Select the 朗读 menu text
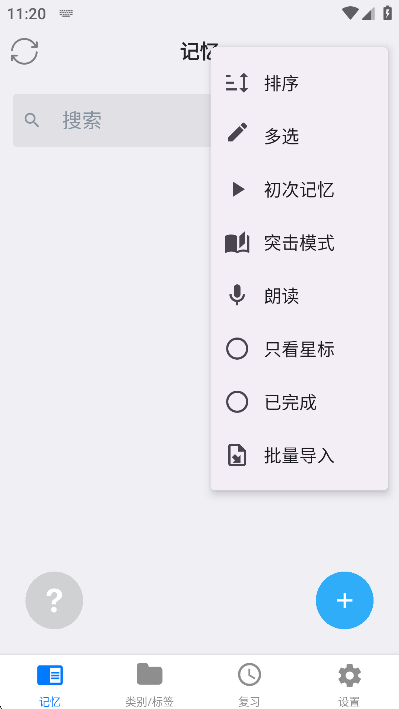 (281, 297)
